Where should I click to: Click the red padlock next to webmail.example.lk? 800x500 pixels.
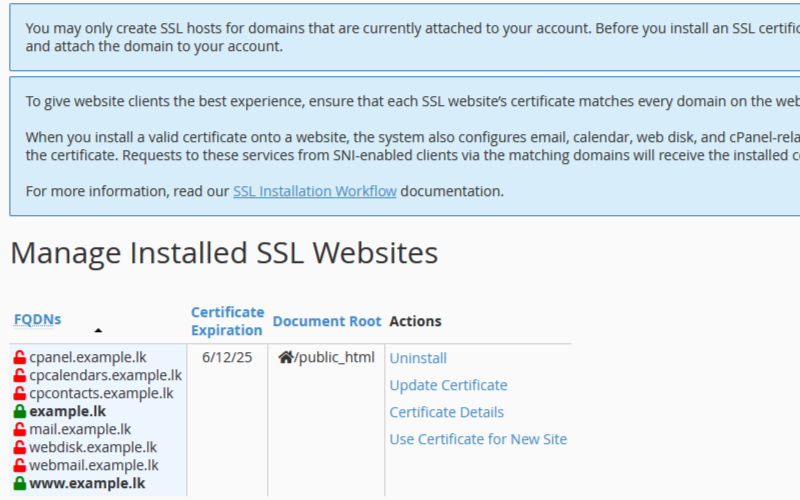click(19, 465)
